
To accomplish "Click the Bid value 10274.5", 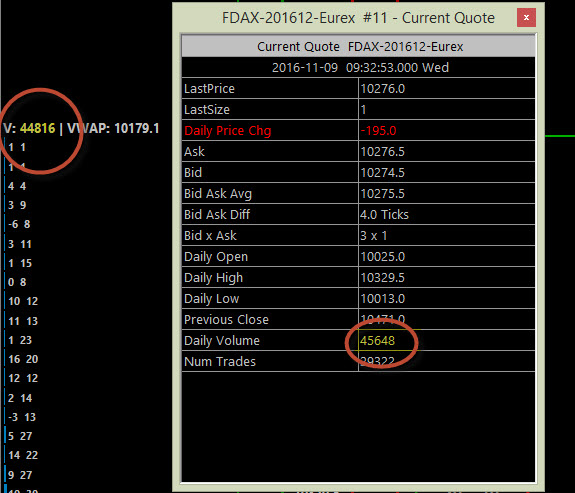I will coord(382,173).
